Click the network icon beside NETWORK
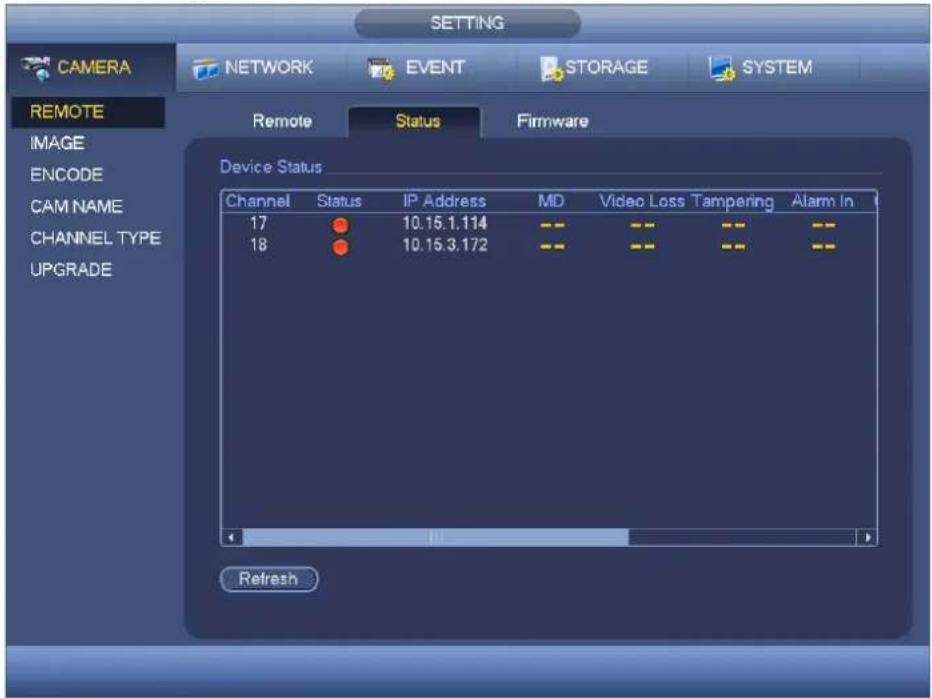This screenshot has height=698, width=932. click(206, 69)
